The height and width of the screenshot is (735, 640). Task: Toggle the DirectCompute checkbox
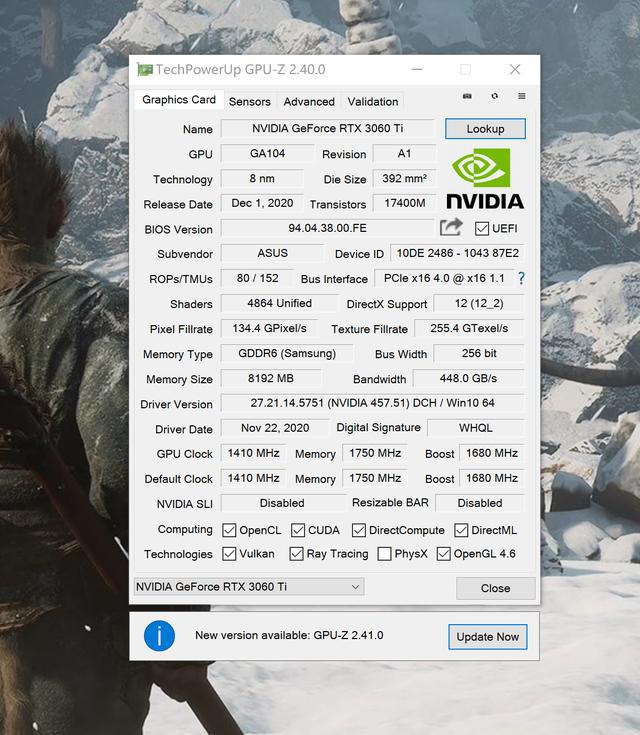click(x=359, y=530)
